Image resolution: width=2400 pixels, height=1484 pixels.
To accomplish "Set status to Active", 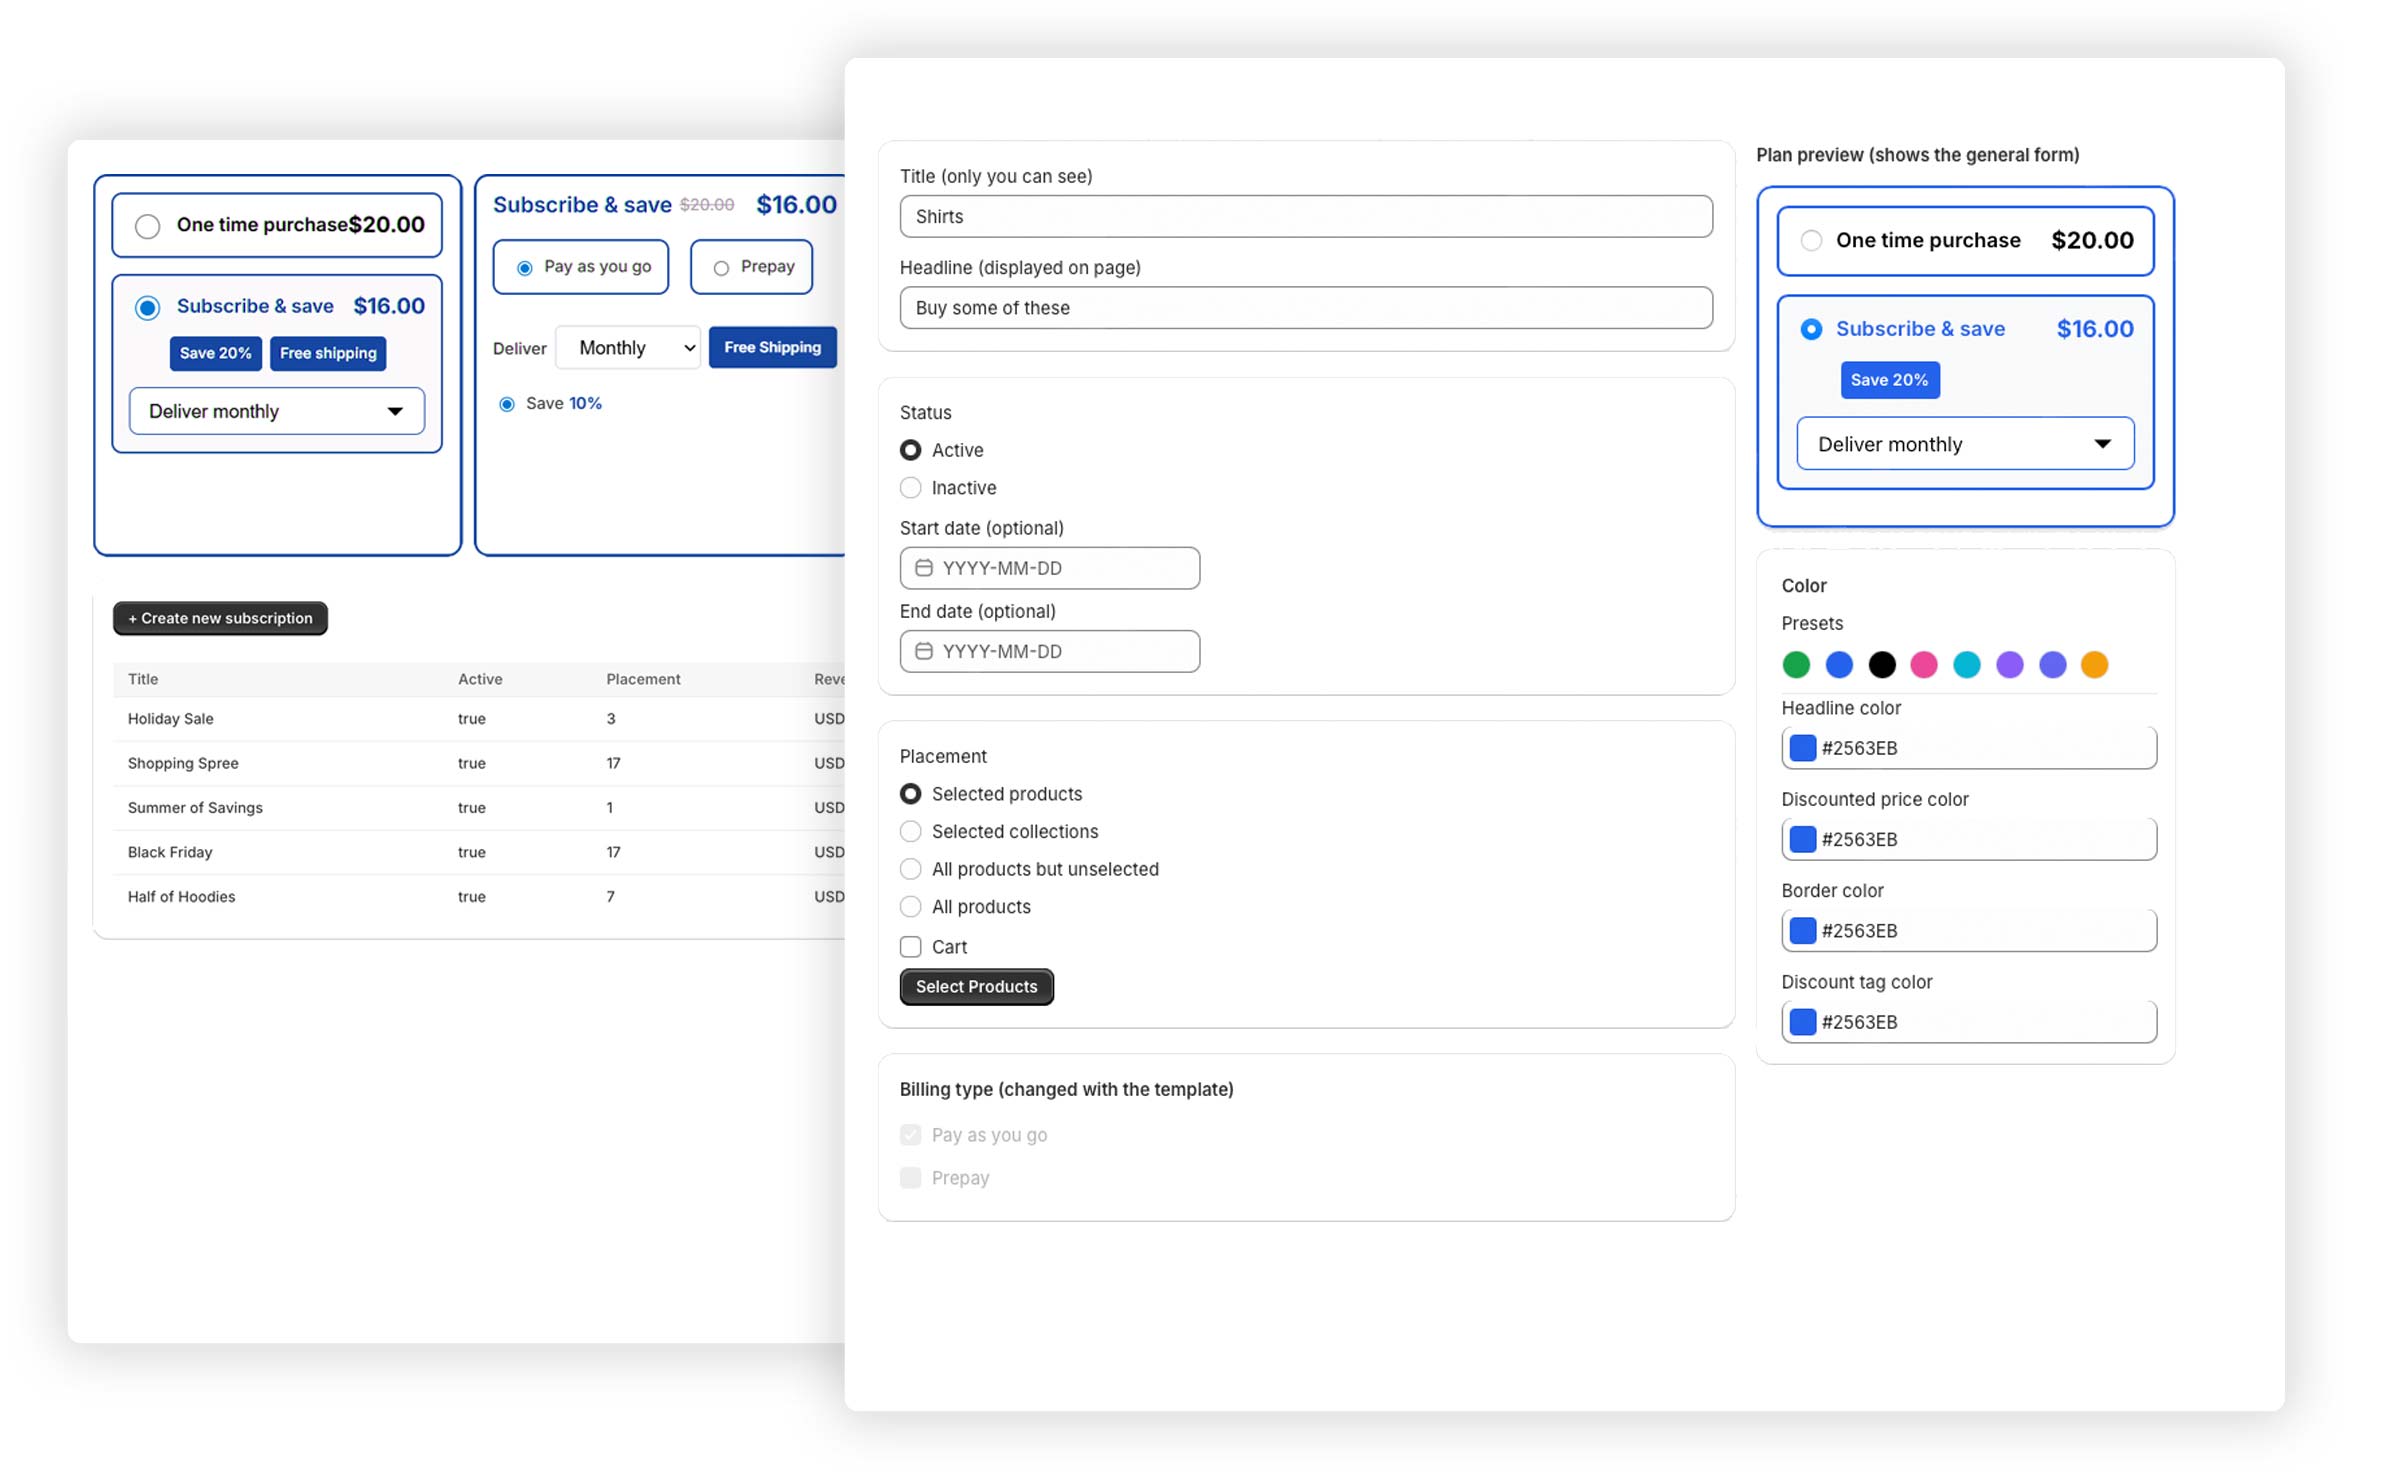I will (x=910, y=450).
